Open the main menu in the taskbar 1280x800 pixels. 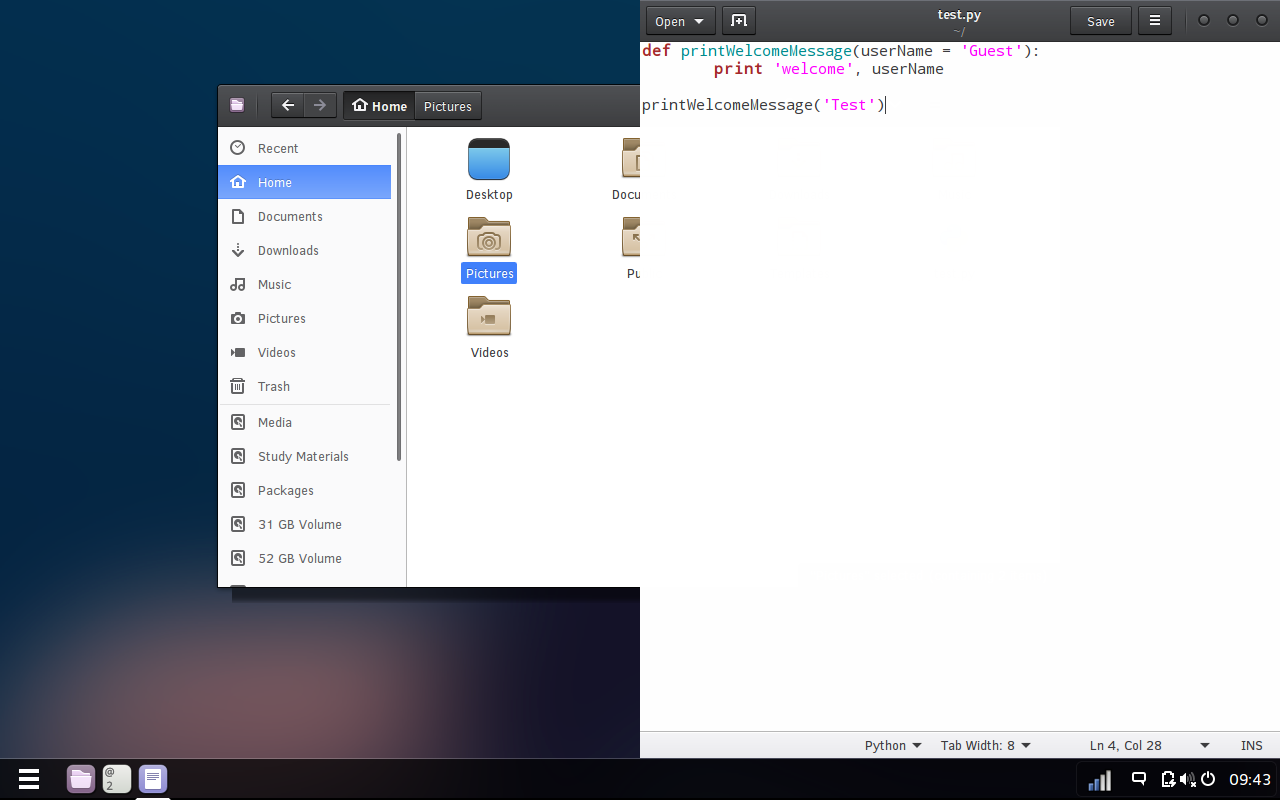pyautogui.click(x=28, y=779)
